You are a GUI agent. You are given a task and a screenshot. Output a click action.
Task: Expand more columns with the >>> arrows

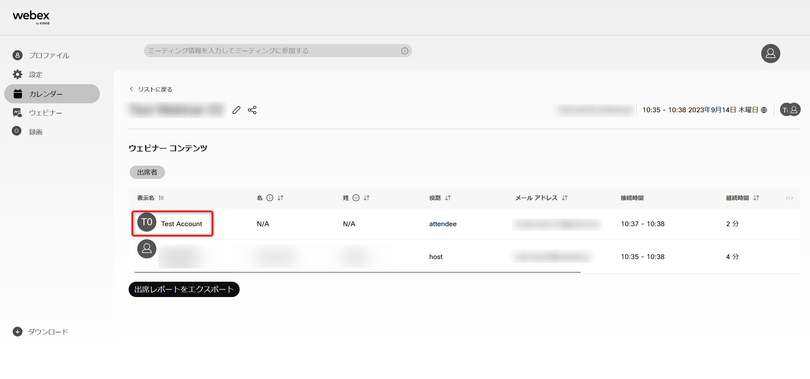pos(789,198)
